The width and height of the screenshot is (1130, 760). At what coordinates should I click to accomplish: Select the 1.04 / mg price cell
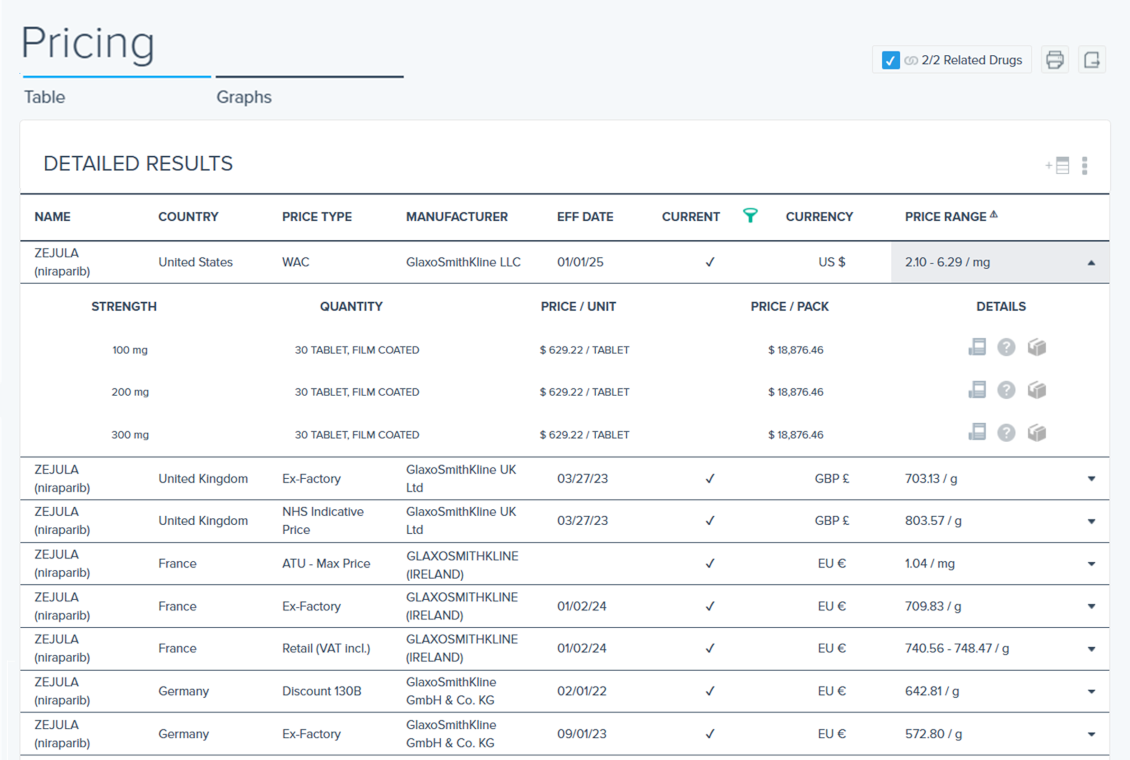point(930,563)
